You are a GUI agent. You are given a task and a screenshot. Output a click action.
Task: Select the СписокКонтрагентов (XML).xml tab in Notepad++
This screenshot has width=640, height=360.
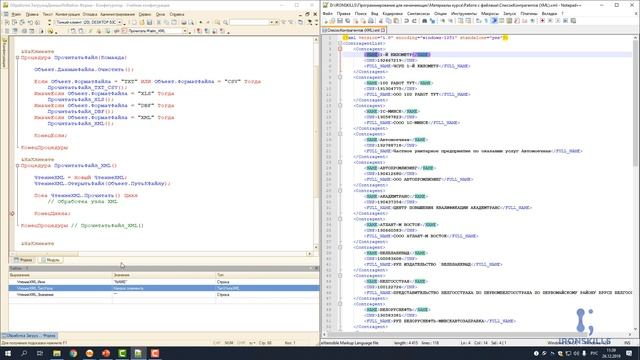[353, 30]
